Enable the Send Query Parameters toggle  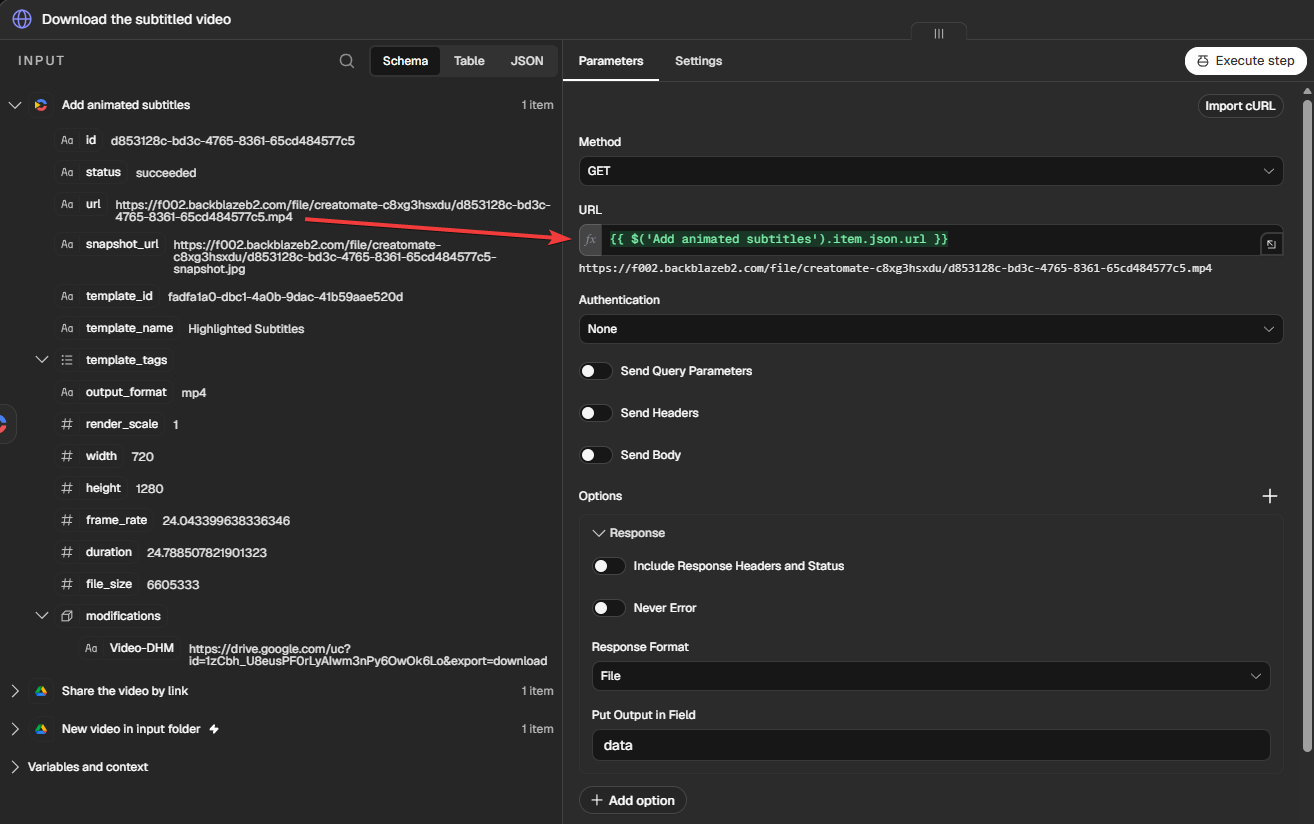[x=596, y=371]
